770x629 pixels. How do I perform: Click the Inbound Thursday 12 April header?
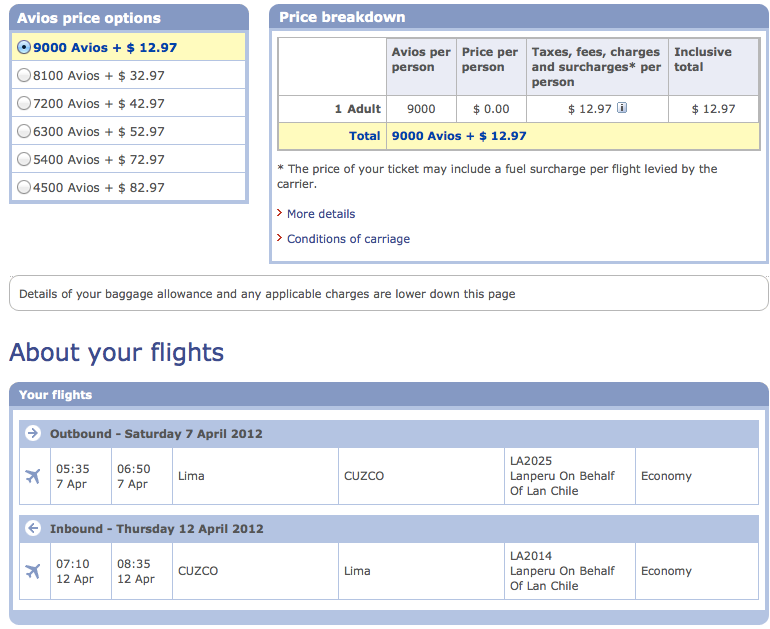pos(155,529)
